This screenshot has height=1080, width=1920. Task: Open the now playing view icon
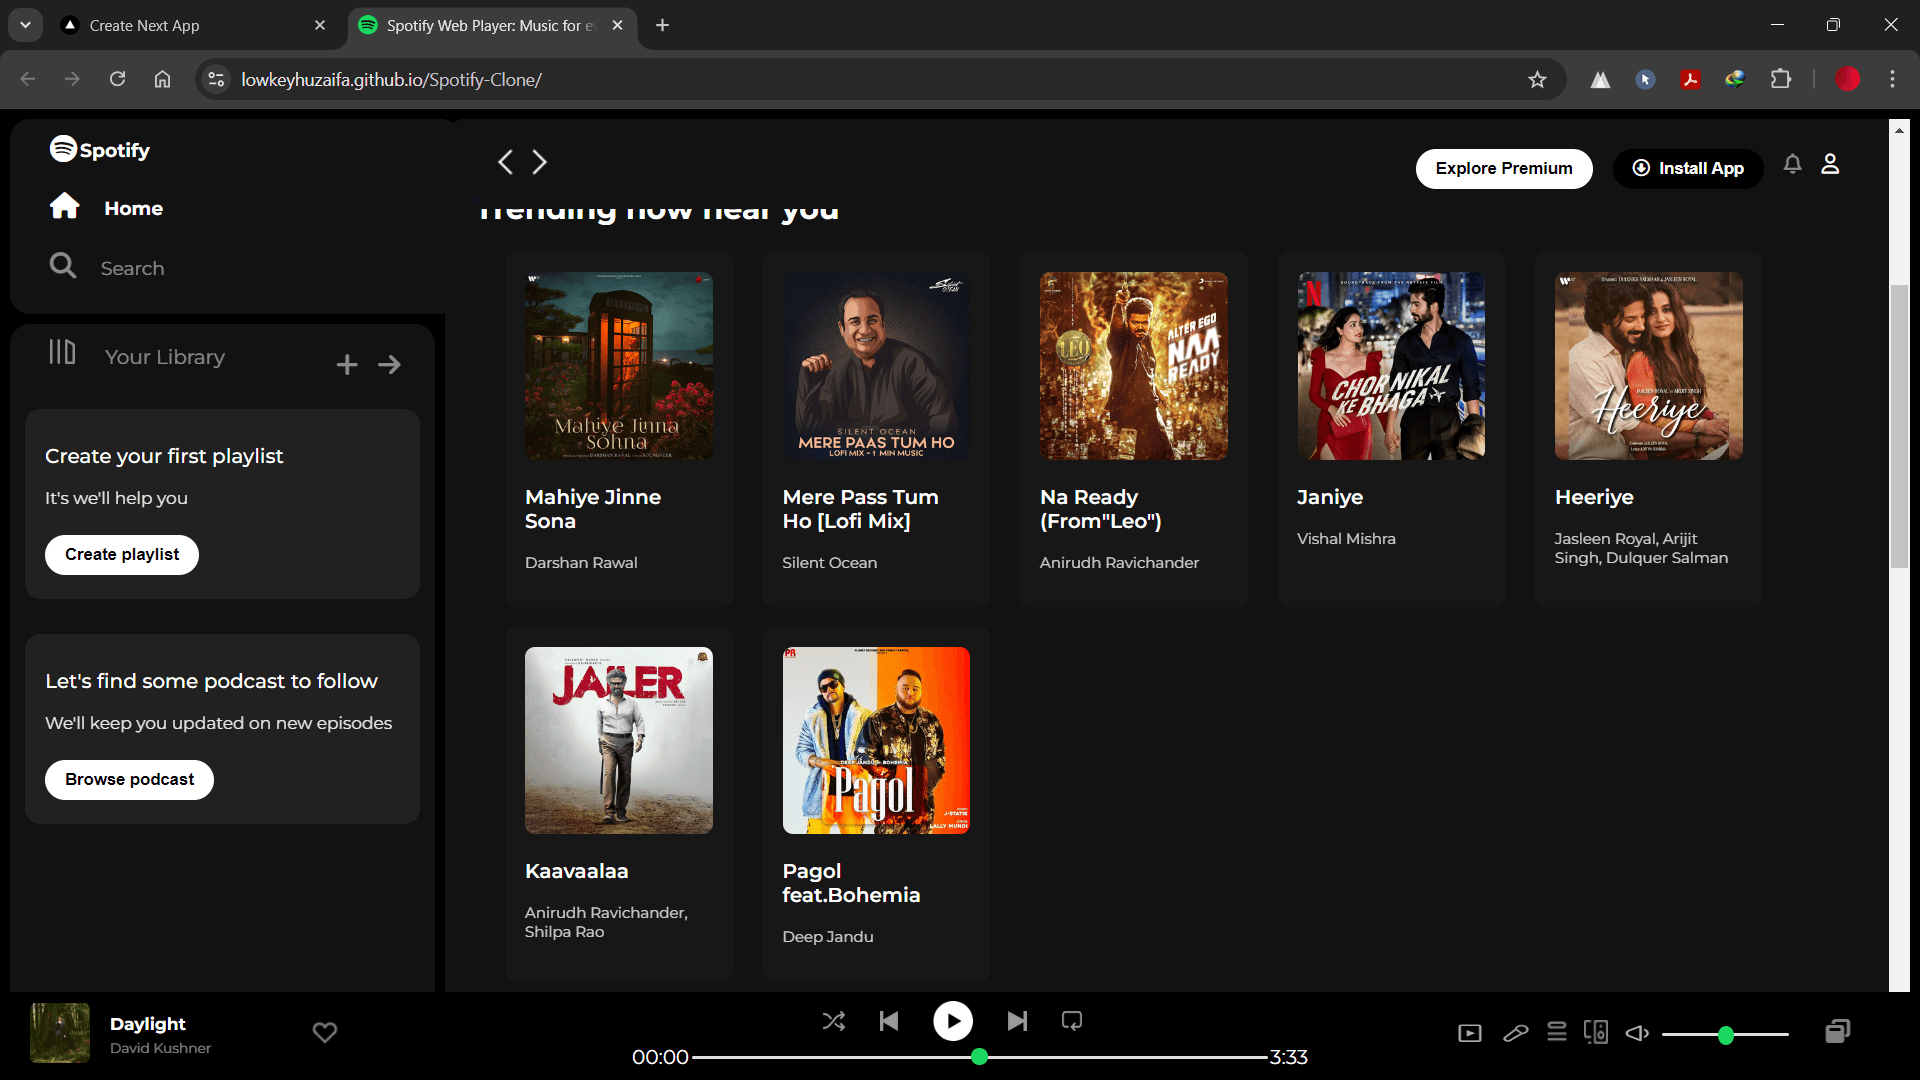click(x=1470, y=1033)
